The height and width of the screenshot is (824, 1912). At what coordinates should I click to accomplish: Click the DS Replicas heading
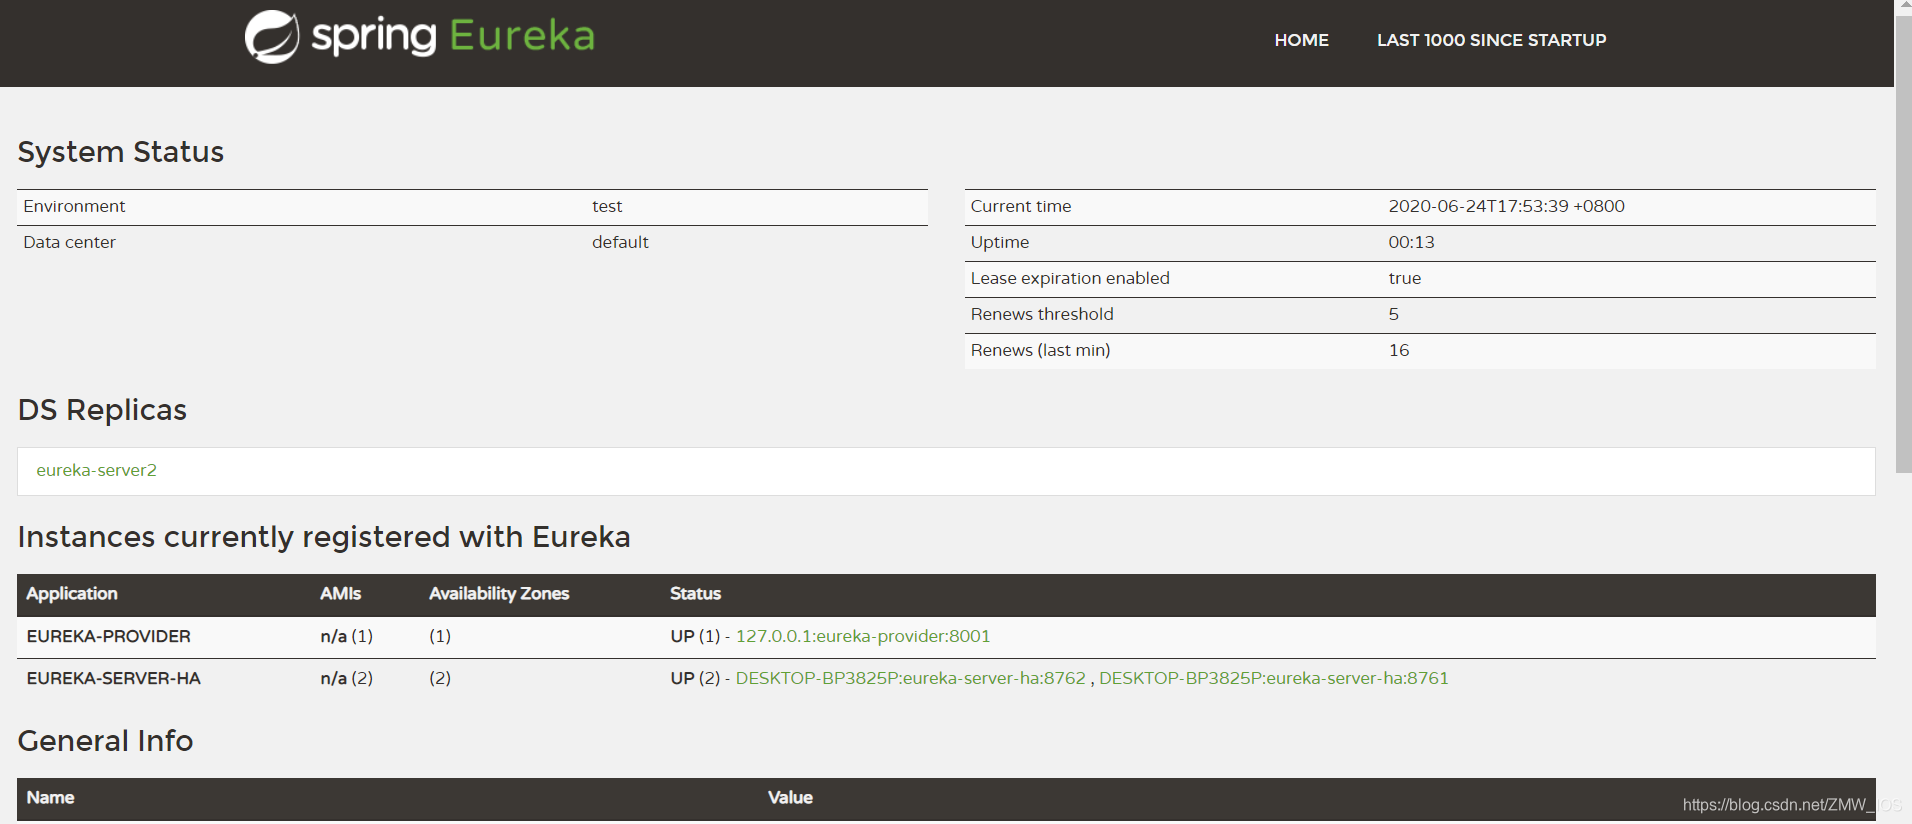point(102,410)
